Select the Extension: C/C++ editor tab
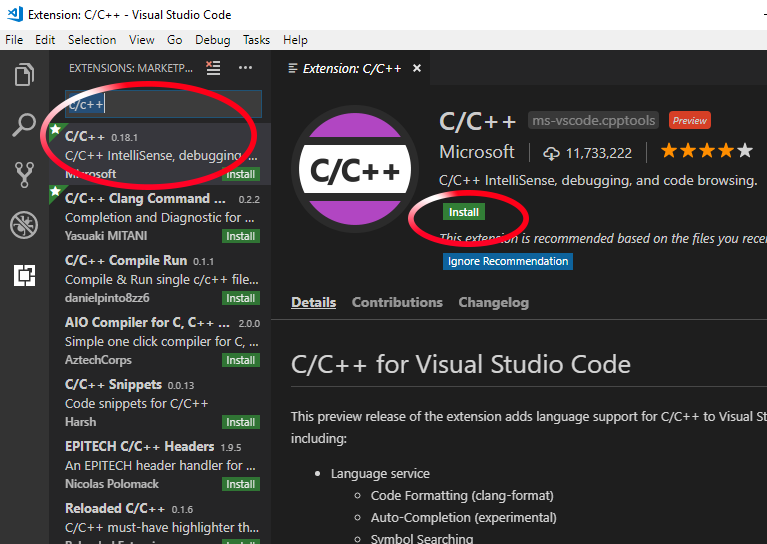The image size is (767, 544). [351, 68]
